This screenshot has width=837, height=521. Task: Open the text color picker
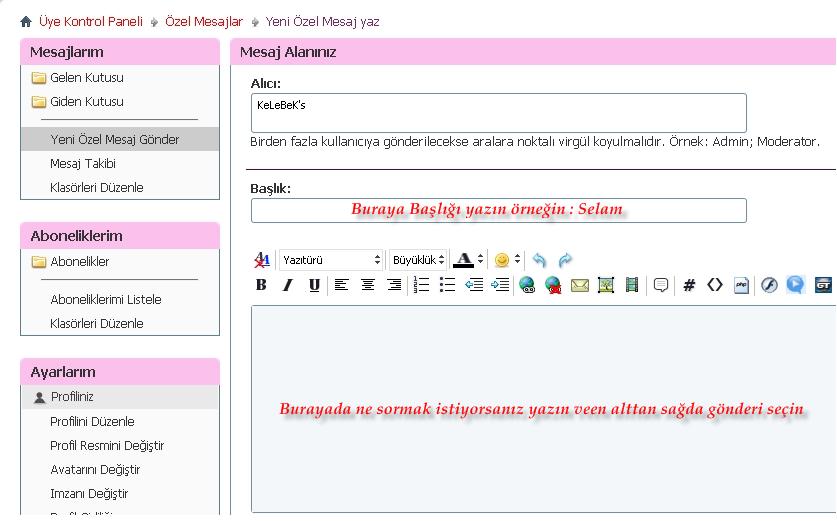468,260
